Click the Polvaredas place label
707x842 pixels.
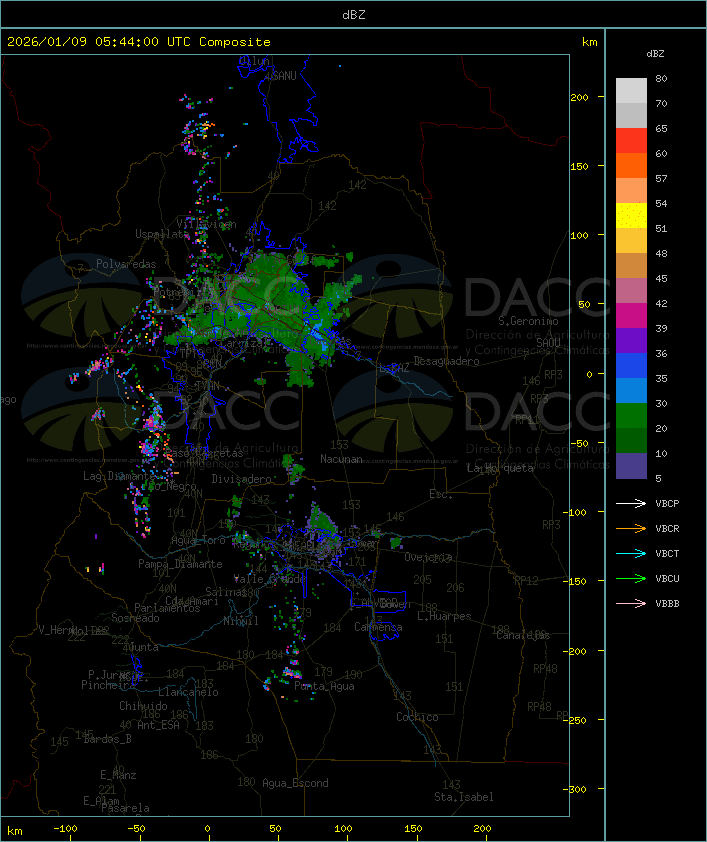coord(126,264)
